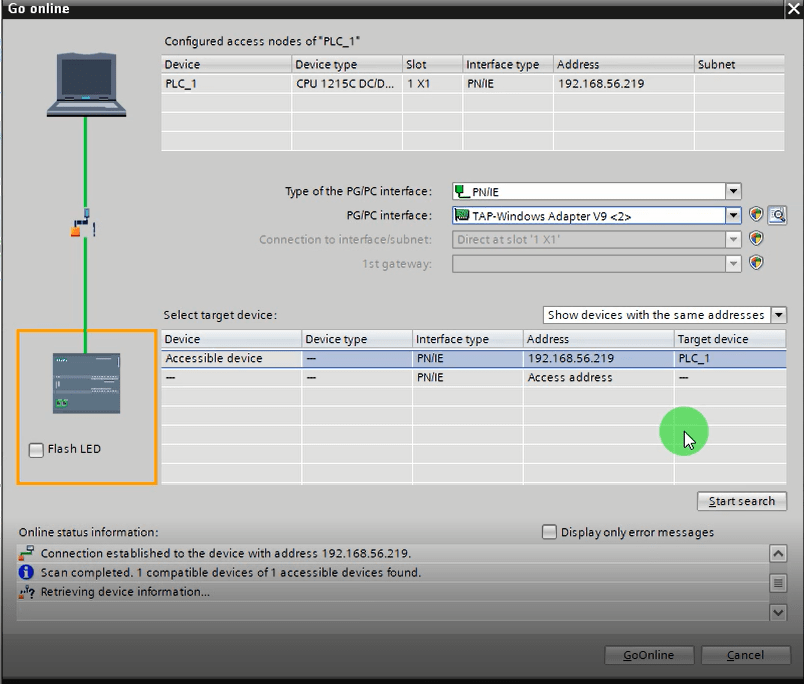Open Type of the PG/PC interface dropdown

coord(733,191)
